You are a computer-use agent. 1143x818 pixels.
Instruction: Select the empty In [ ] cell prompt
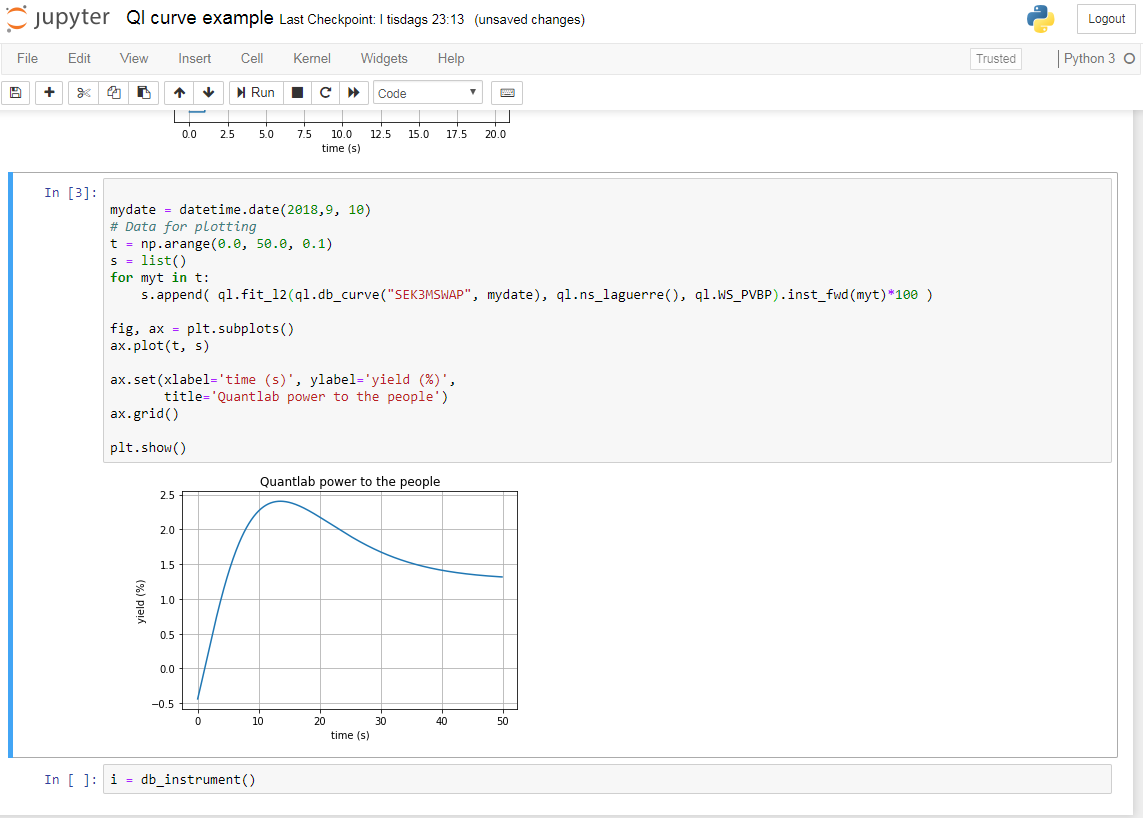[70, 779]
